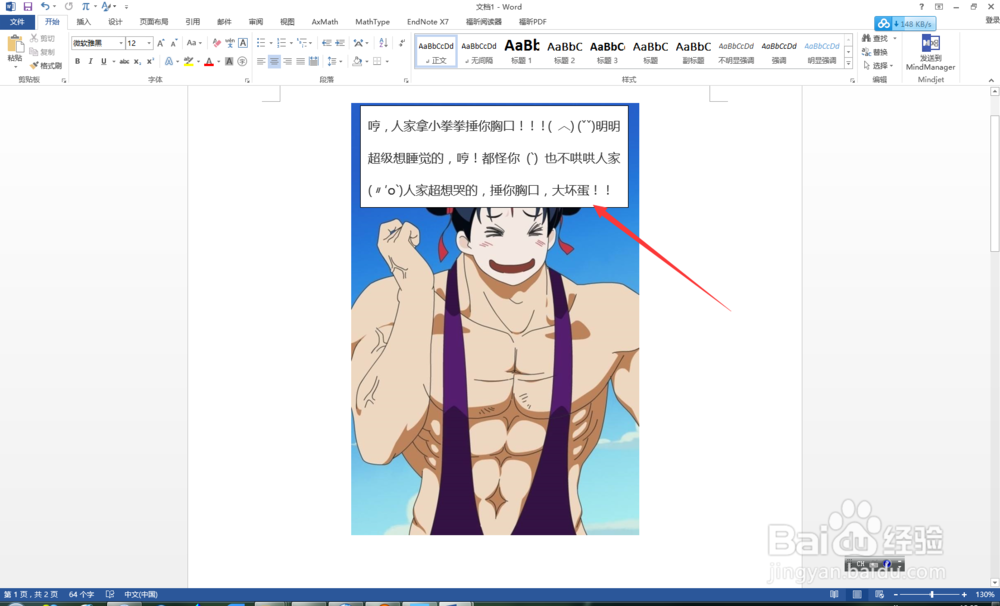Expand the styles gallery More button
This screenshot has height=606, width=1000.
(x=848, y=63)
